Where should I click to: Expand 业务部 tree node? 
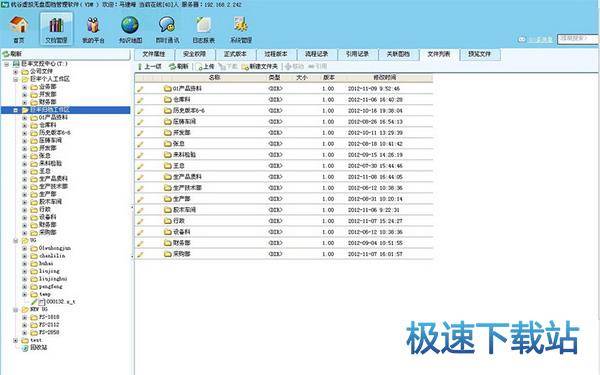click(24, 87)
